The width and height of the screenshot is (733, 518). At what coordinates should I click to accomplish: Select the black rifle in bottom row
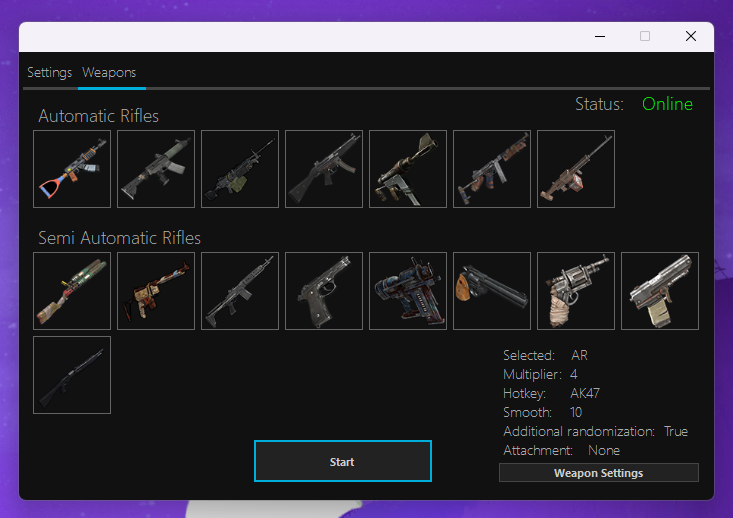[x=71, y=375]
